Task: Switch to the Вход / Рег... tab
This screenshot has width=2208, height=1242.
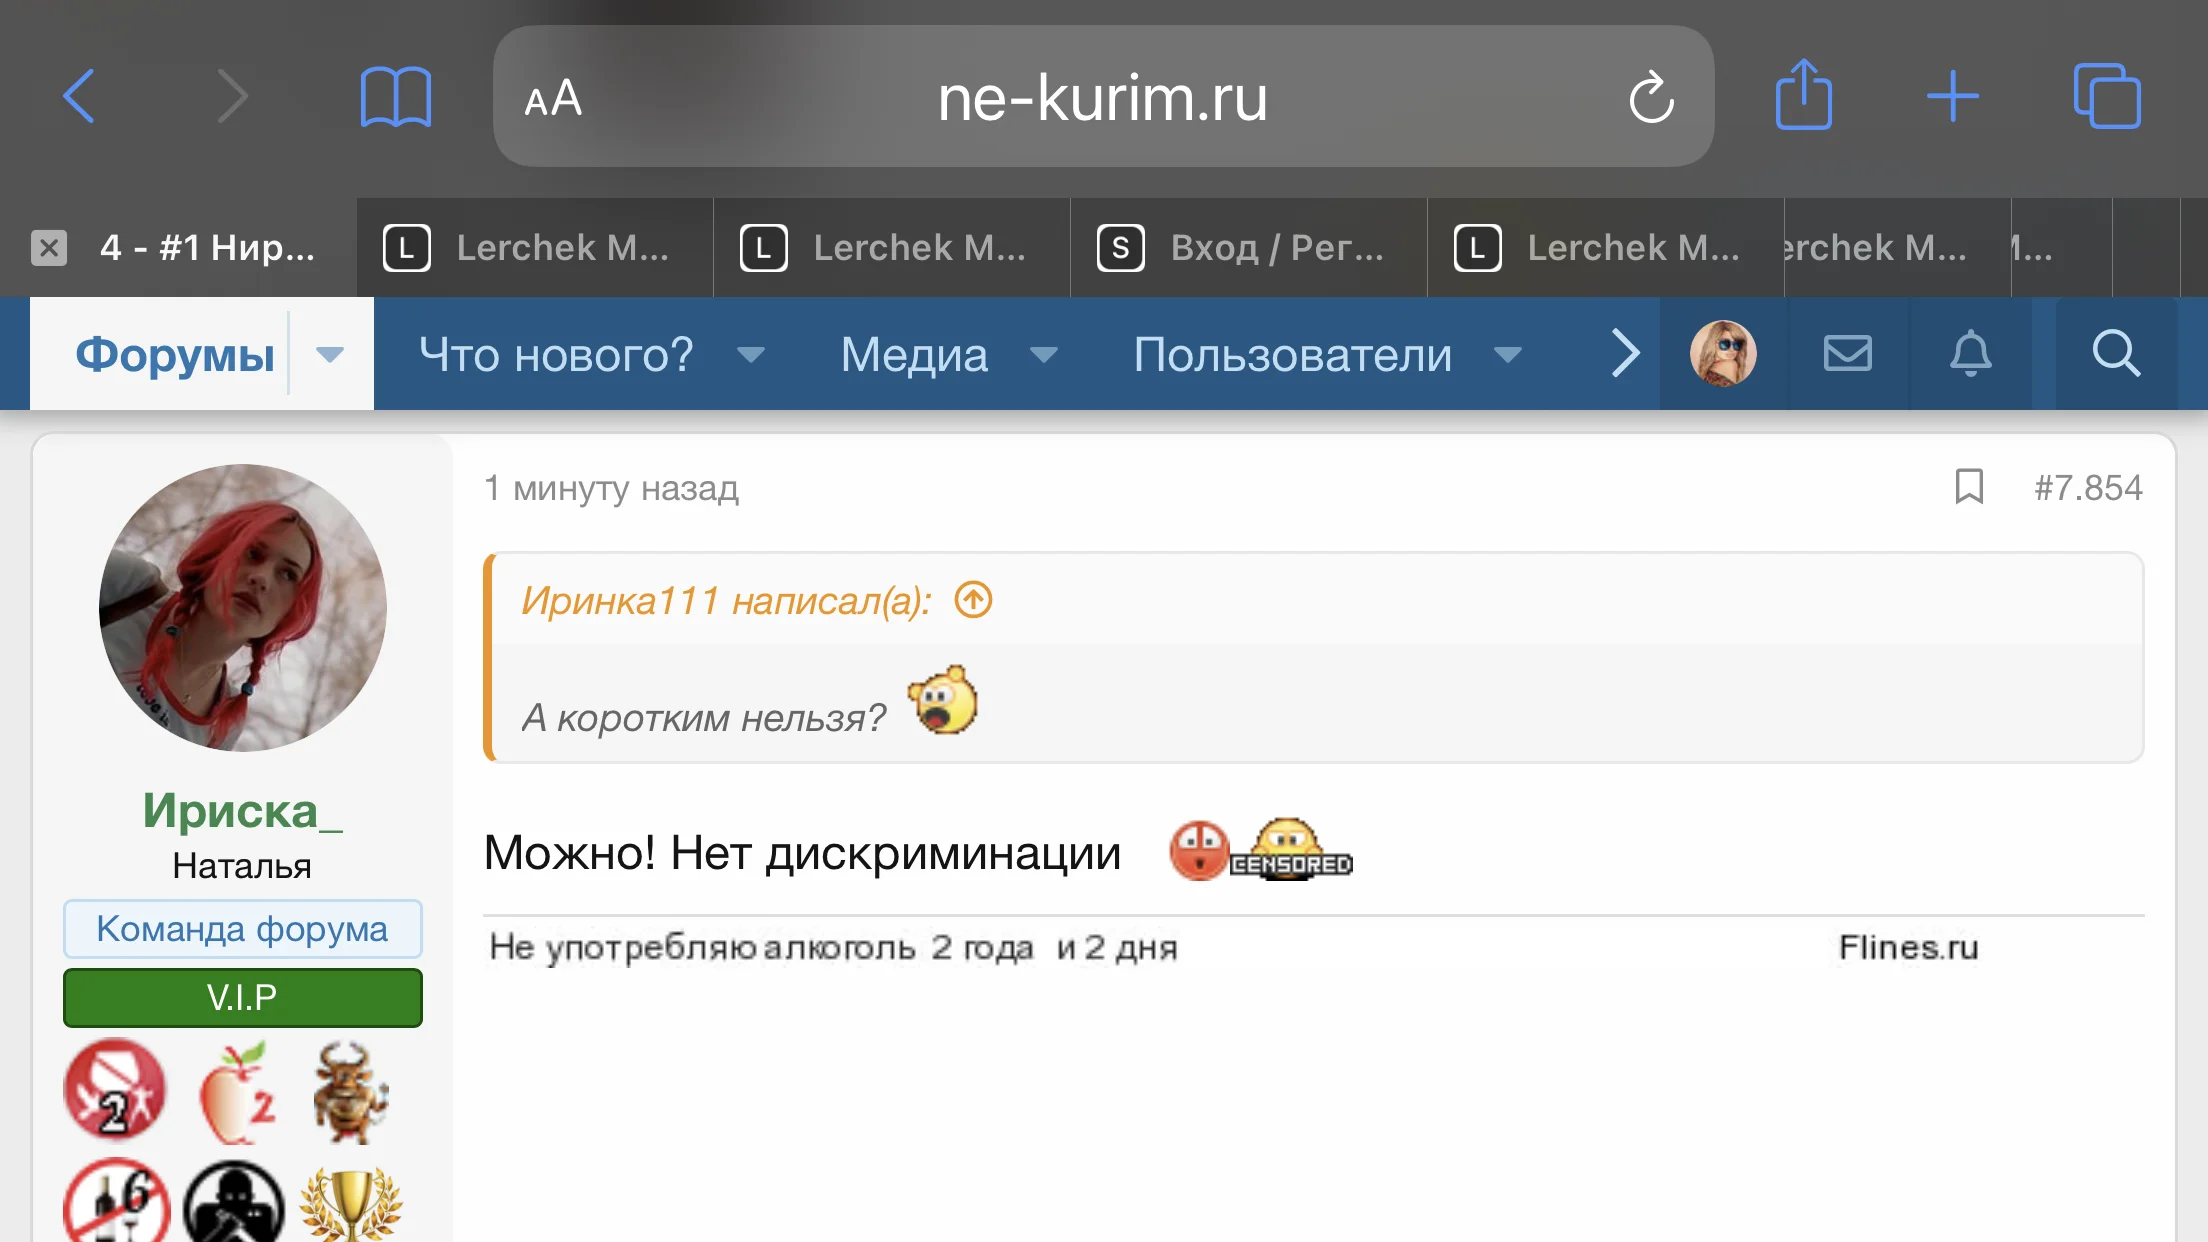Action: pos(1247,247)
